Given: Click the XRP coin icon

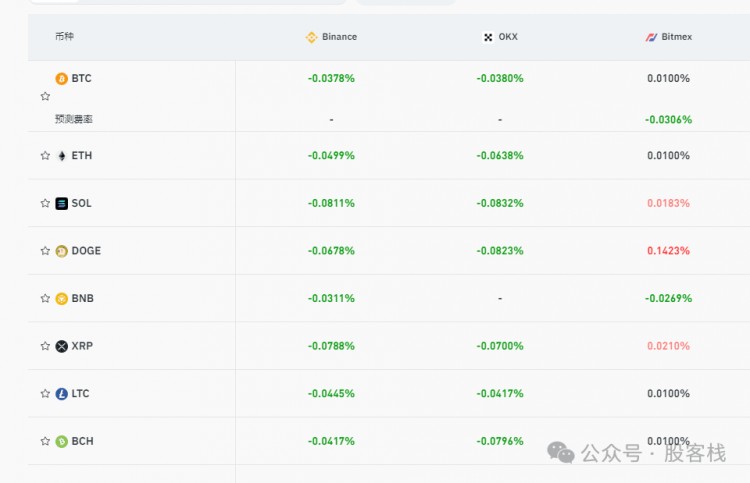Looking at the screenshot, I should (x=61, y=346).
